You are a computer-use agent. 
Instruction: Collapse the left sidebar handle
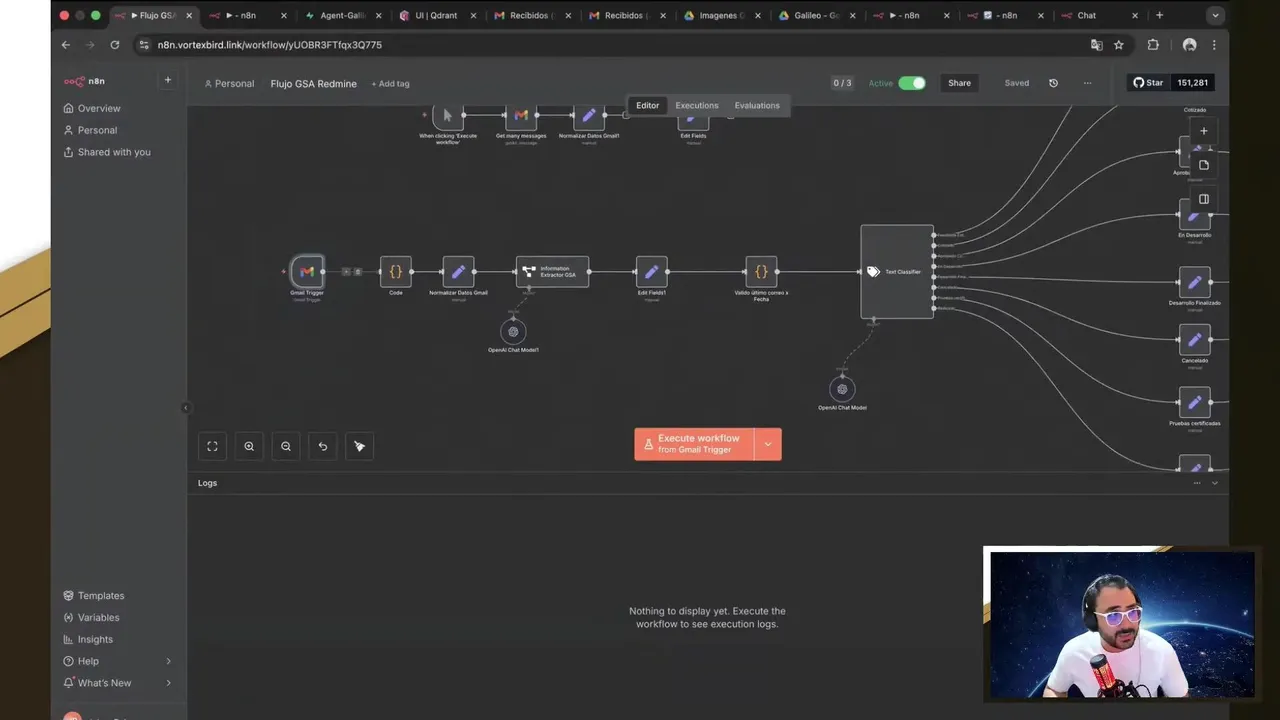click(x=186, y=408)
